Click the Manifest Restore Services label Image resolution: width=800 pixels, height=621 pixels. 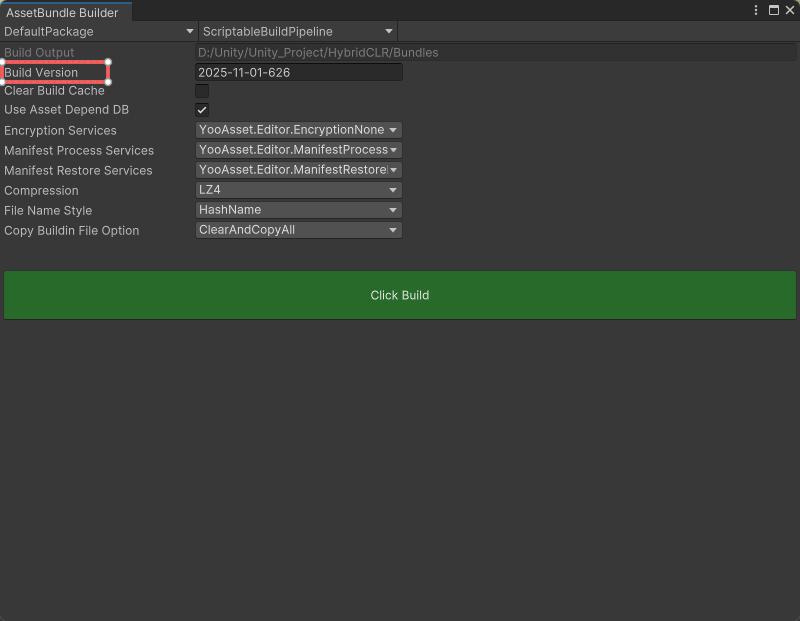click(78, 170)
